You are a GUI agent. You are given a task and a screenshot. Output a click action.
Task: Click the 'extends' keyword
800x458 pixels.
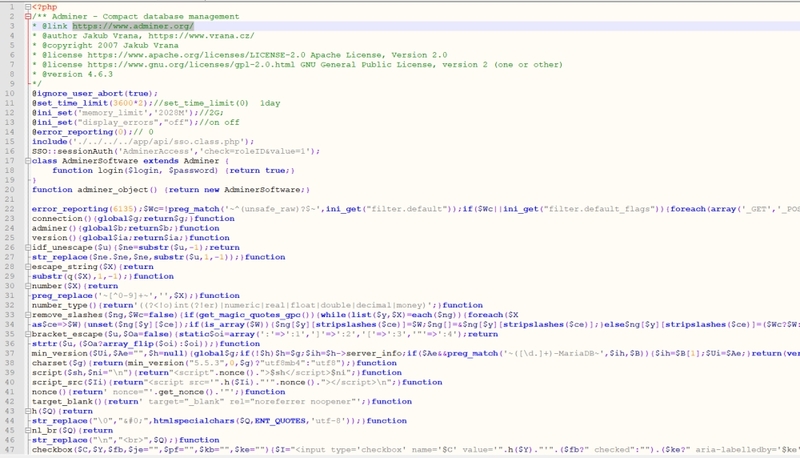[161, 161]
